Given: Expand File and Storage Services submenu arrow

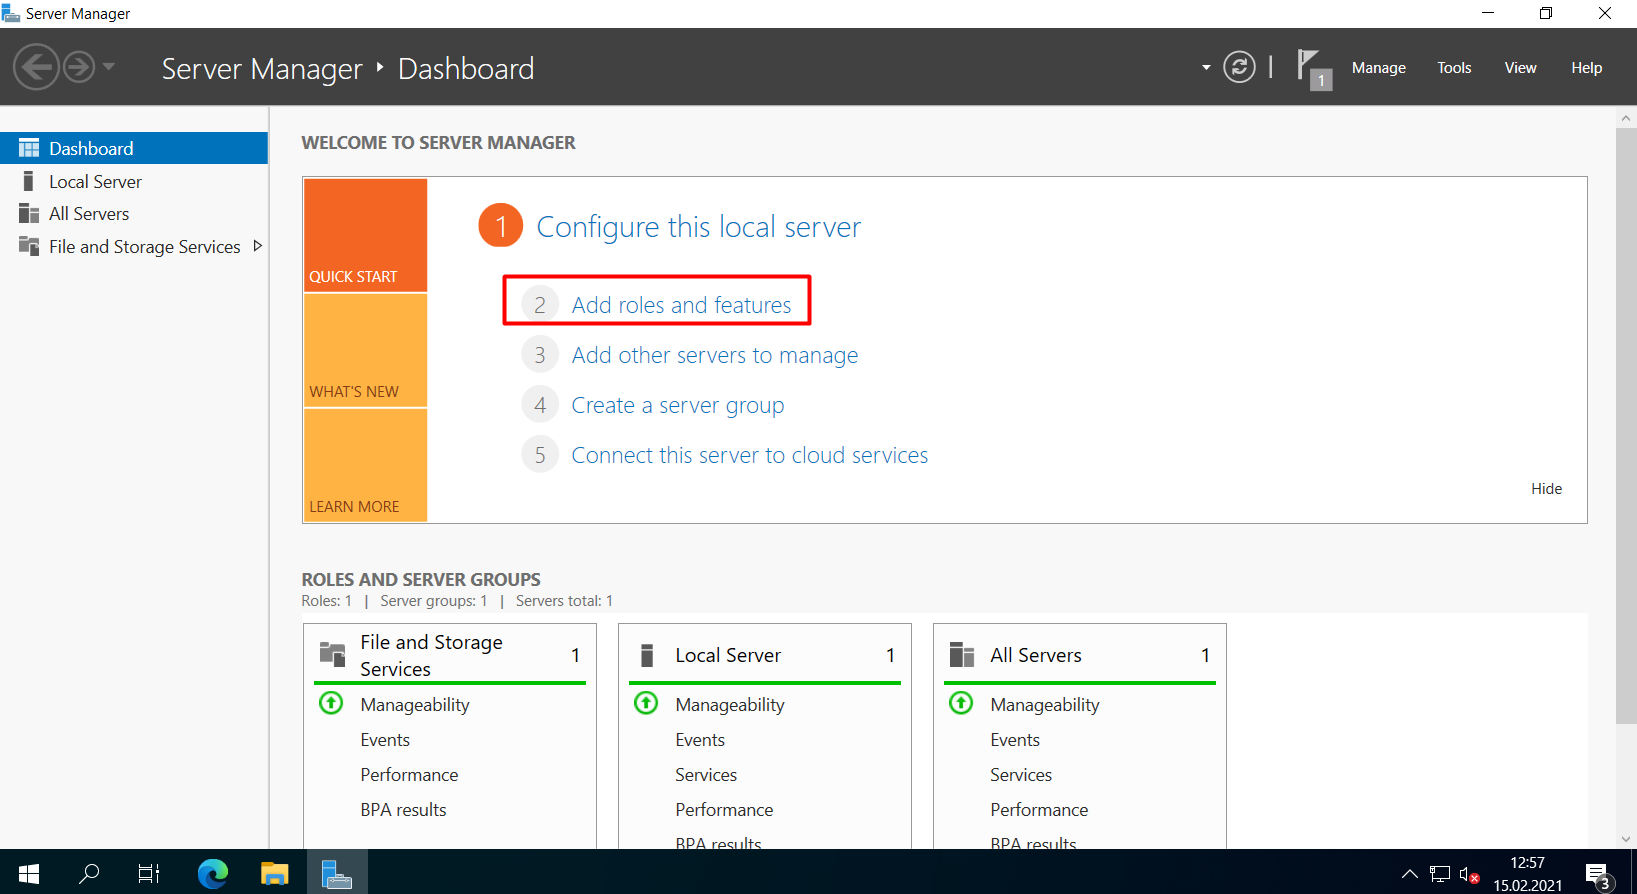Looking at the screenshot, I should [x=258, y=246].
